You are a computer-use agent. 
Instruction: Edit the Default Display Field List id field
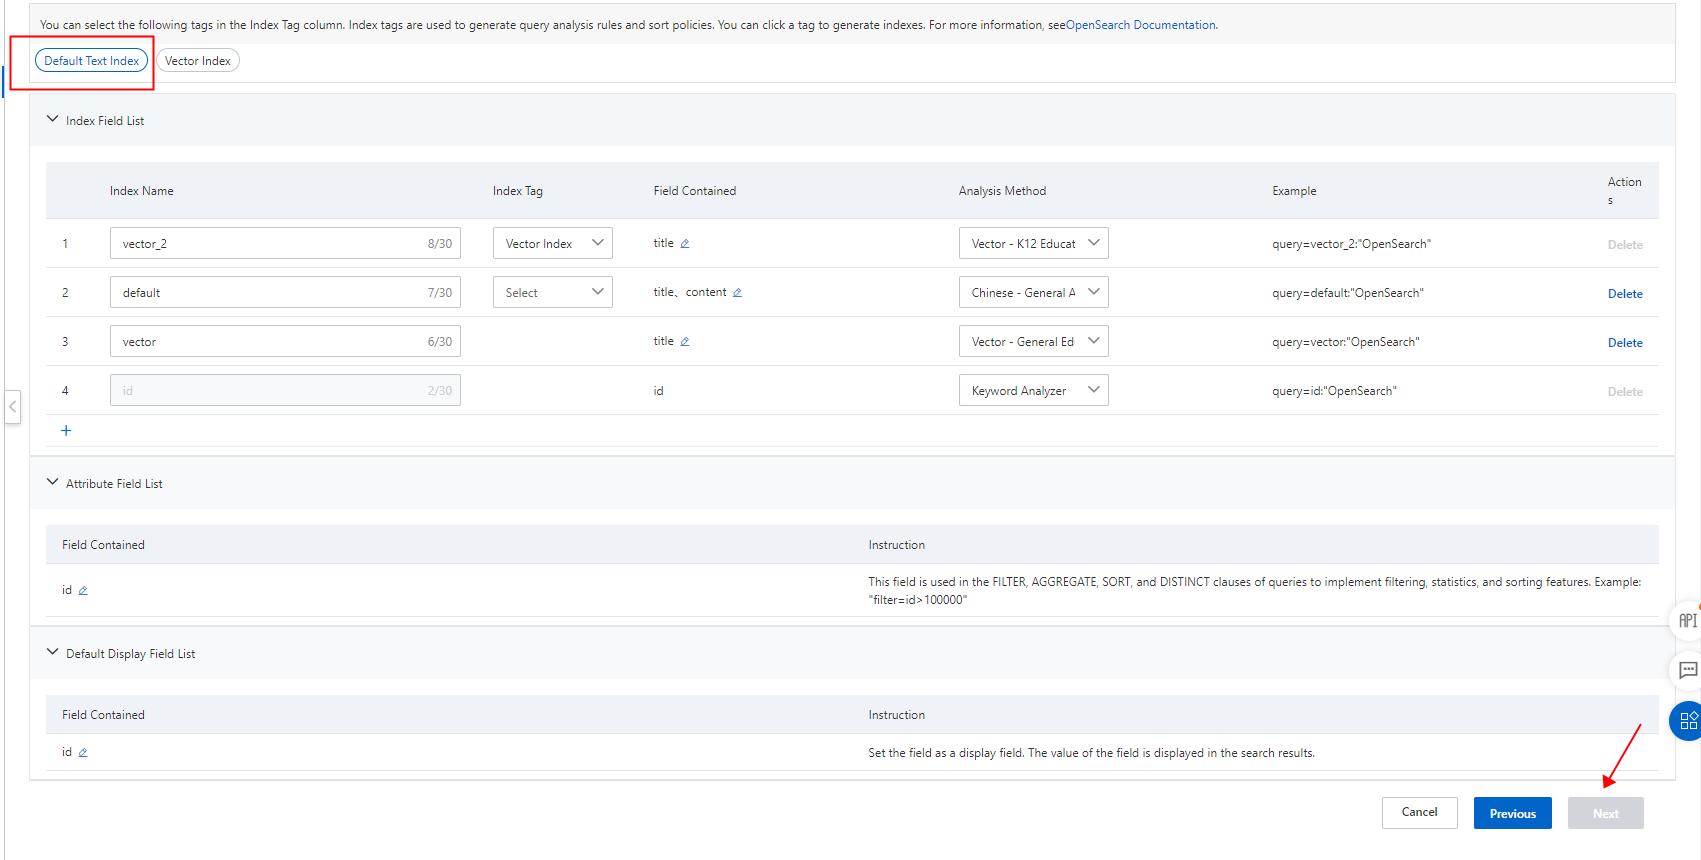coord(83,753)
